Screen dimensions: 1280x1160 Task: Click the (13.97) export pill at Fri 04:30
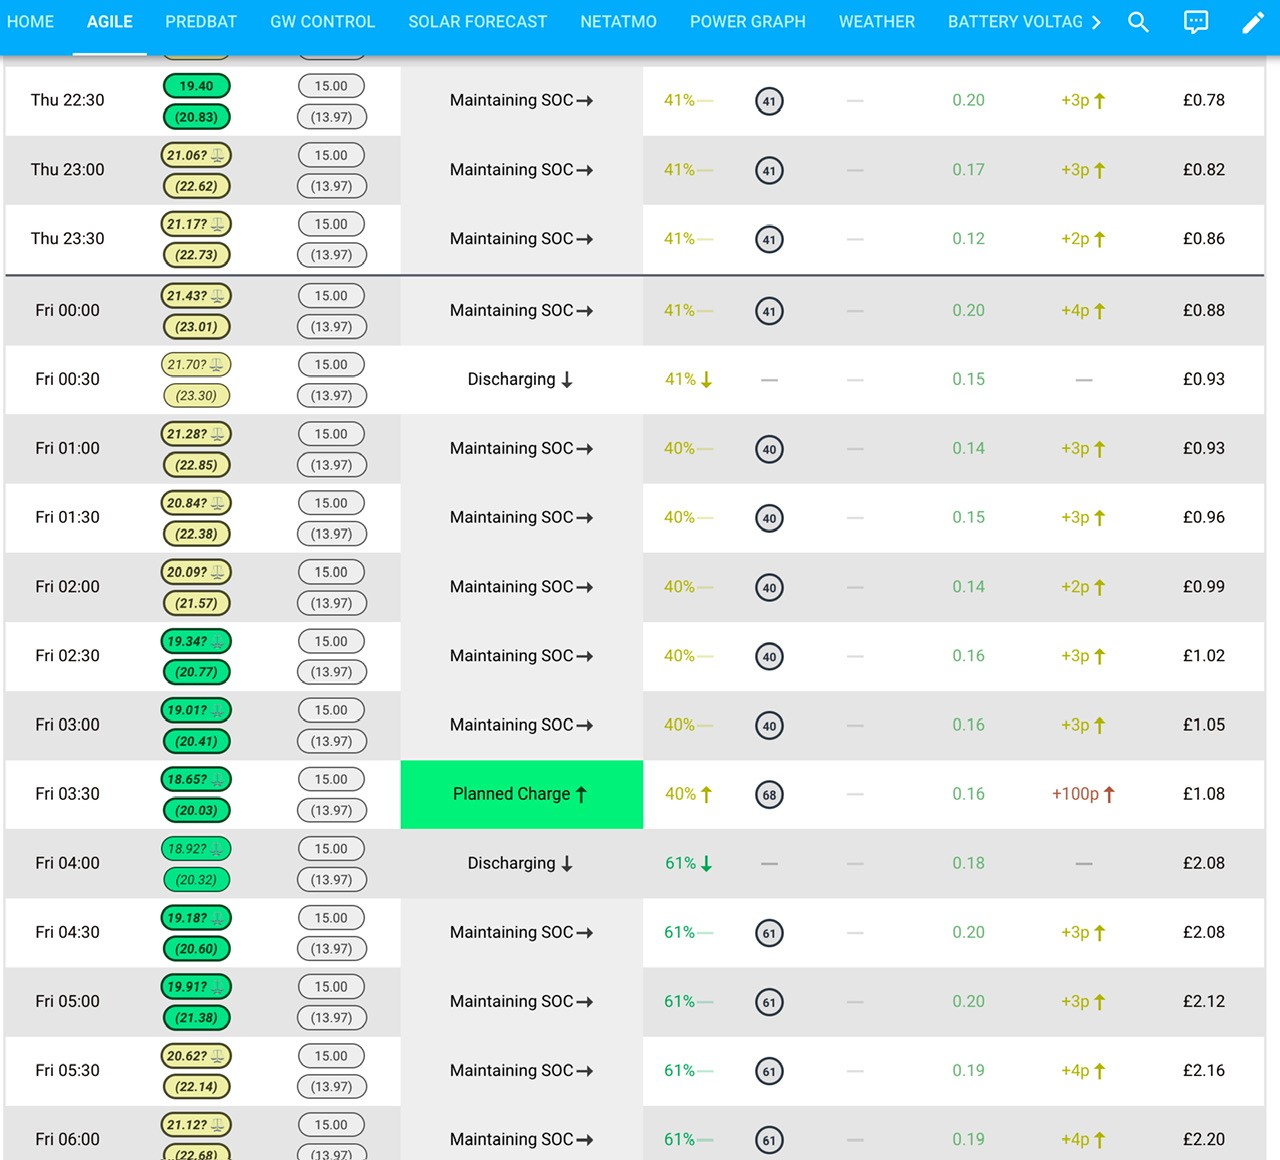click(331, 949)
